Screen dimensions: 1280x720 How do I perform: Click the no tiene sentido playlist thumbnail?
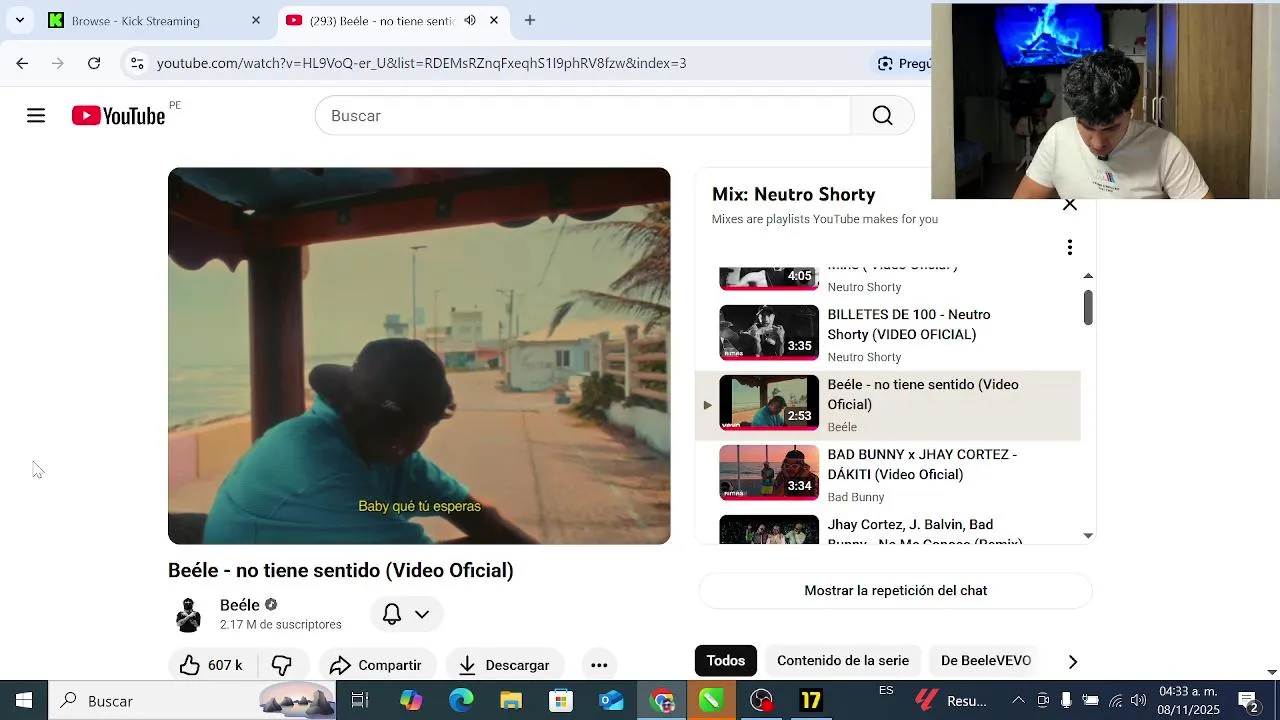click(x=769, y=403)
